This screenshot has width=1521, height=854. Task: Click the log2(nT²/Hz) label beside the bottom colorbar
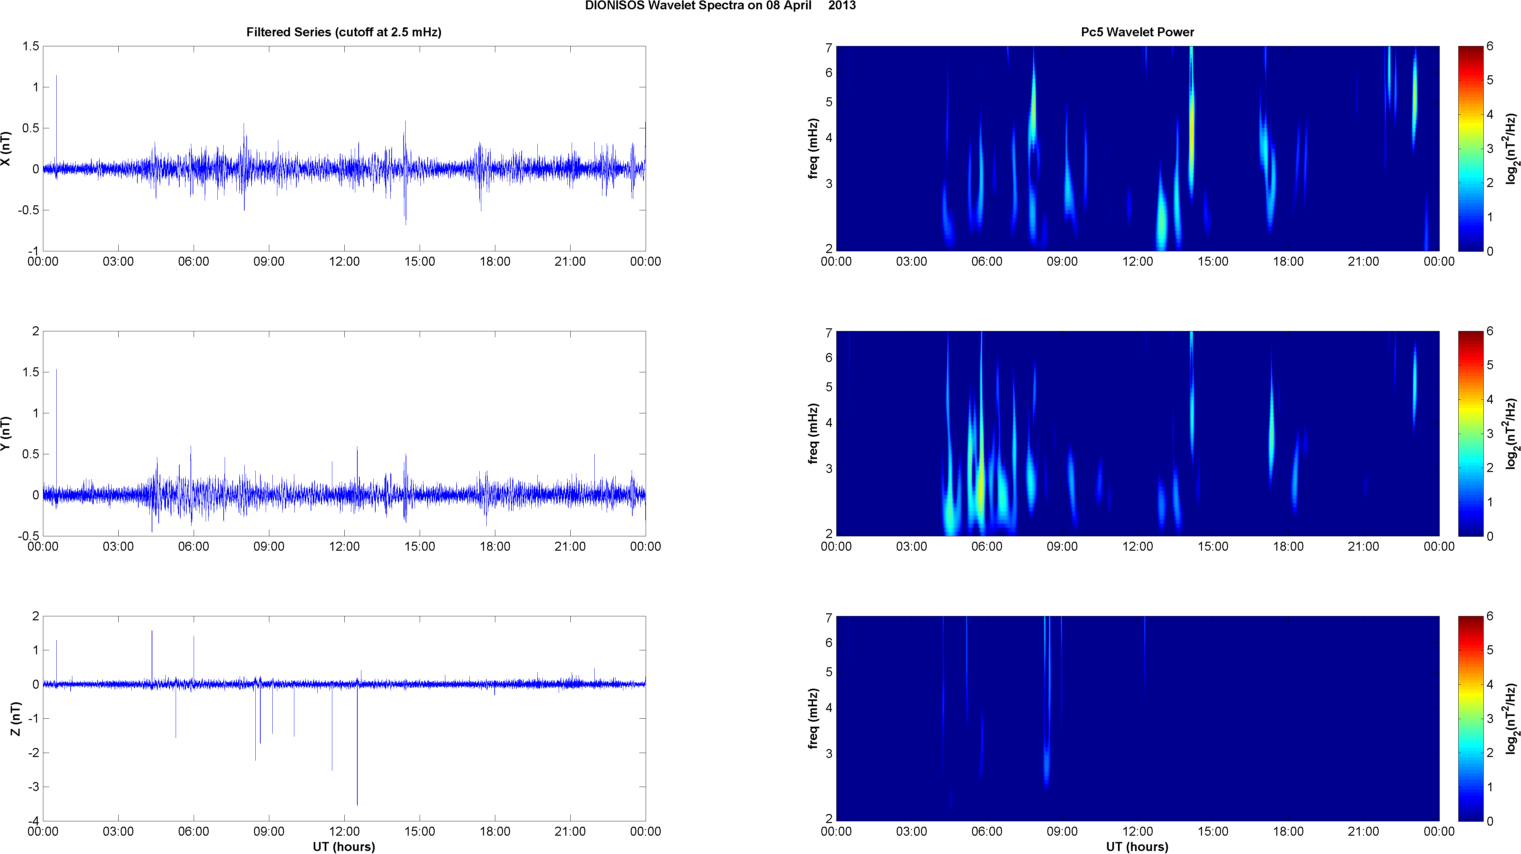(1512, 719)
